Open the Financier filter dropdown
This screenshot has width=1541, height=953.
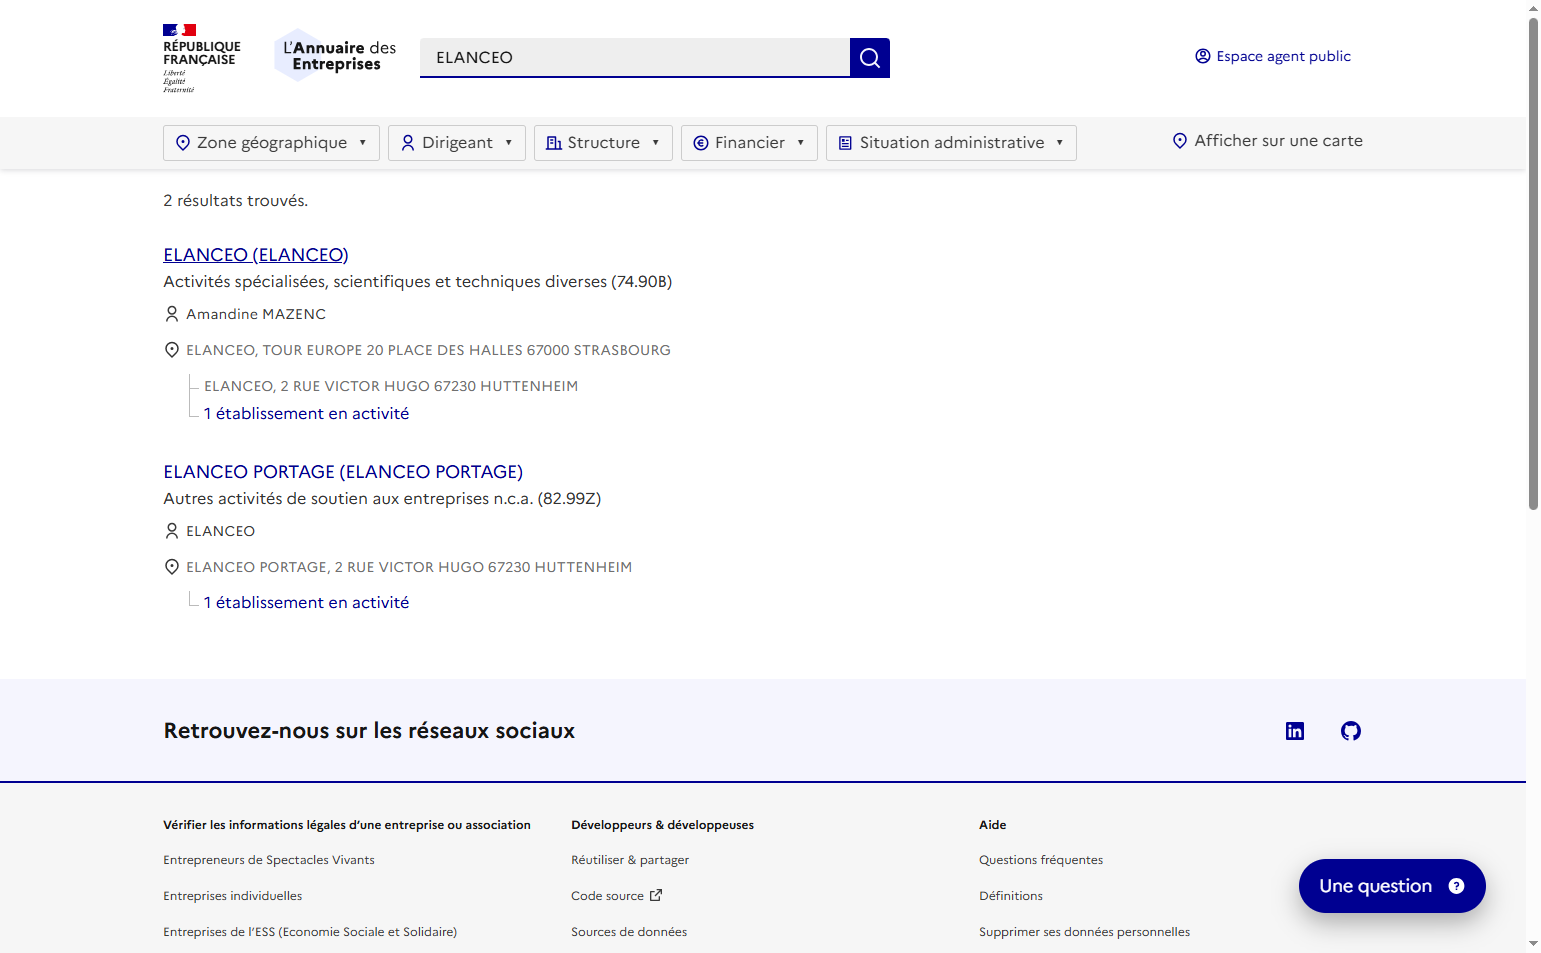pyautogui.click(x=749, y=143)
